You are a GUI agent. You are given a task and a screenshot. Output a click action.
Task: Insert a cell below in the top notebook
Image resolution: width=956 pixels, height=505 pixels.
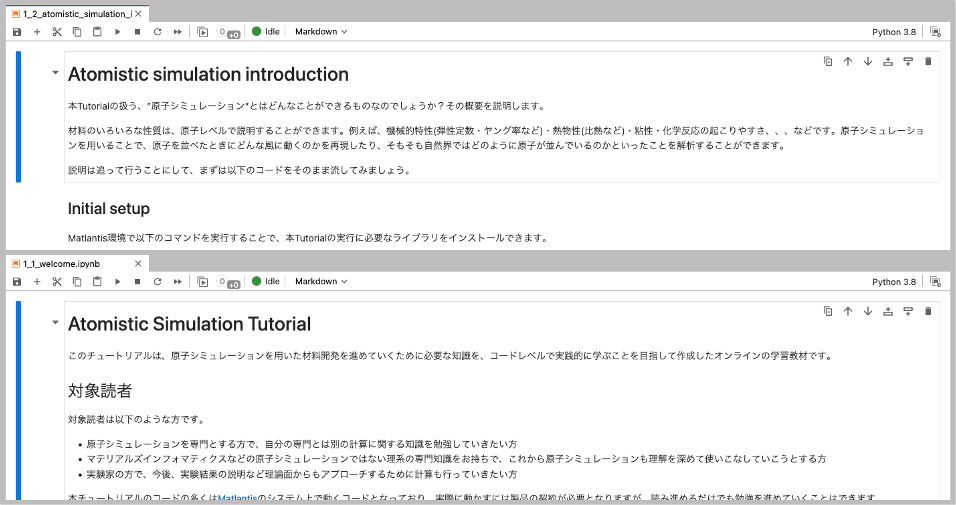37,32
